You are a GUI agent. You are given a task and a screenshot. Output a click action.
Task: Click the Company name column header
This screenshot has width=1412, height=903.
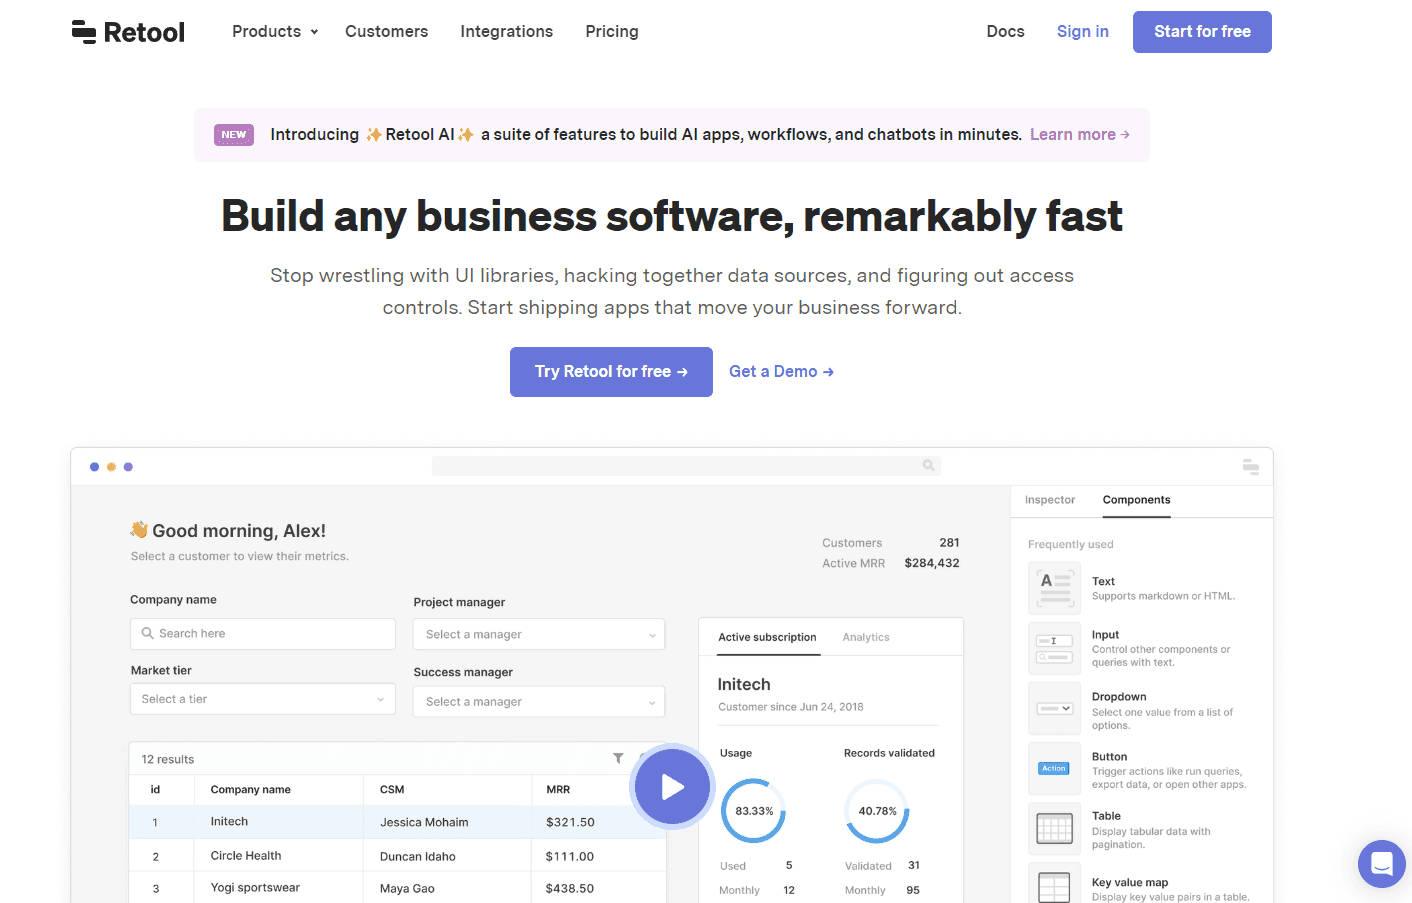coord(251,790)
